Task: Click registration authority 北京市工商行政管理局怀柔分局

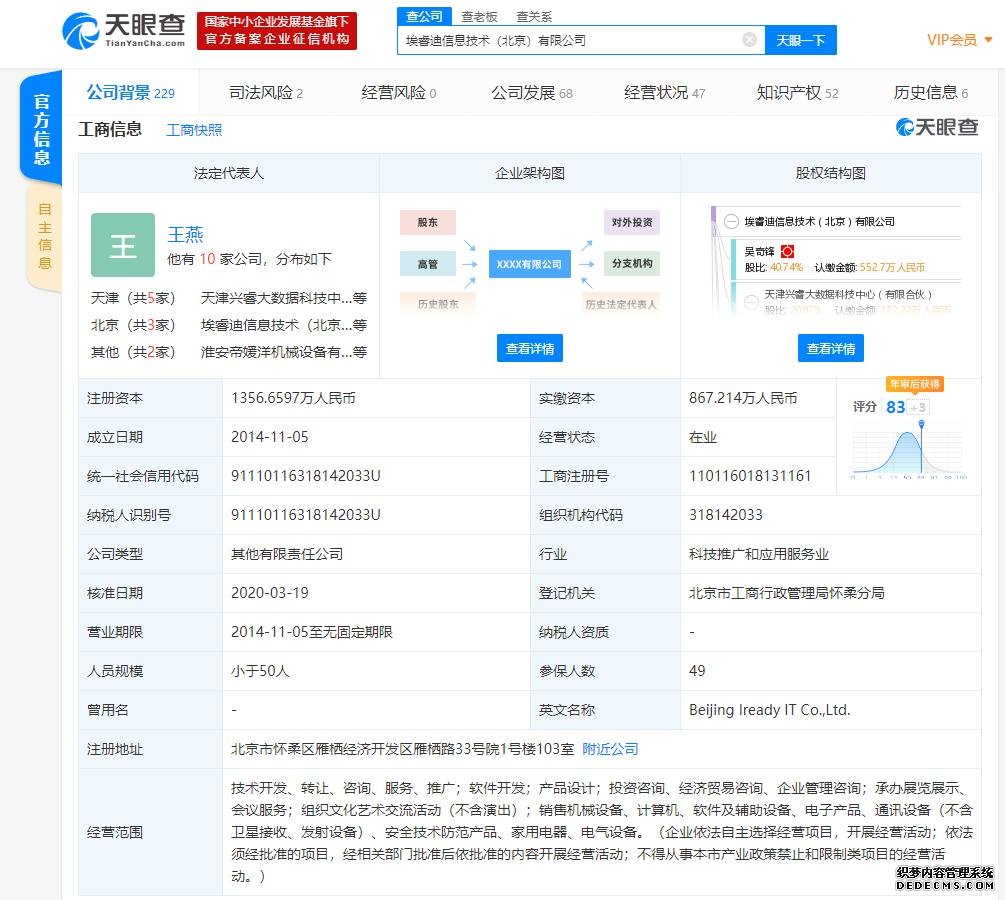Action: coord(786,593)
